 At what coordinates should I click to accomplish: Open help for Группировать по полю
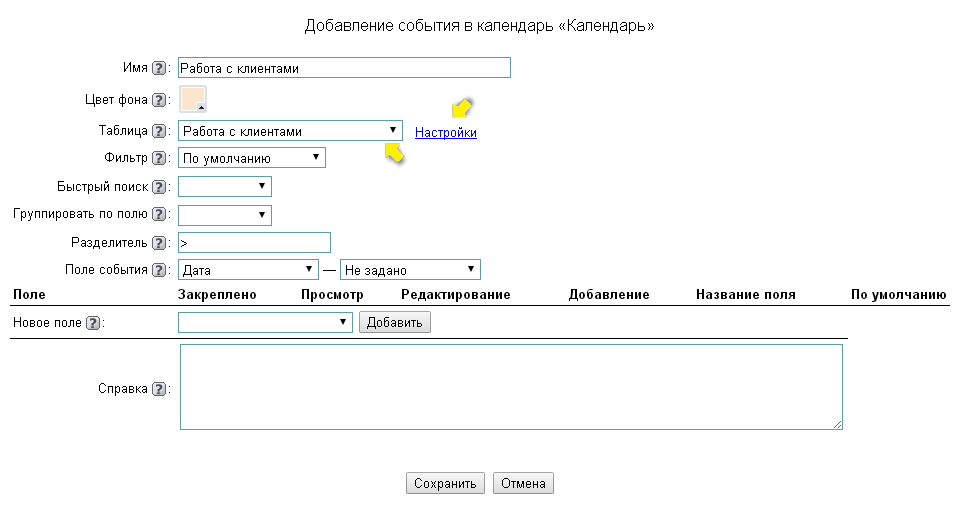click(158, 214)
